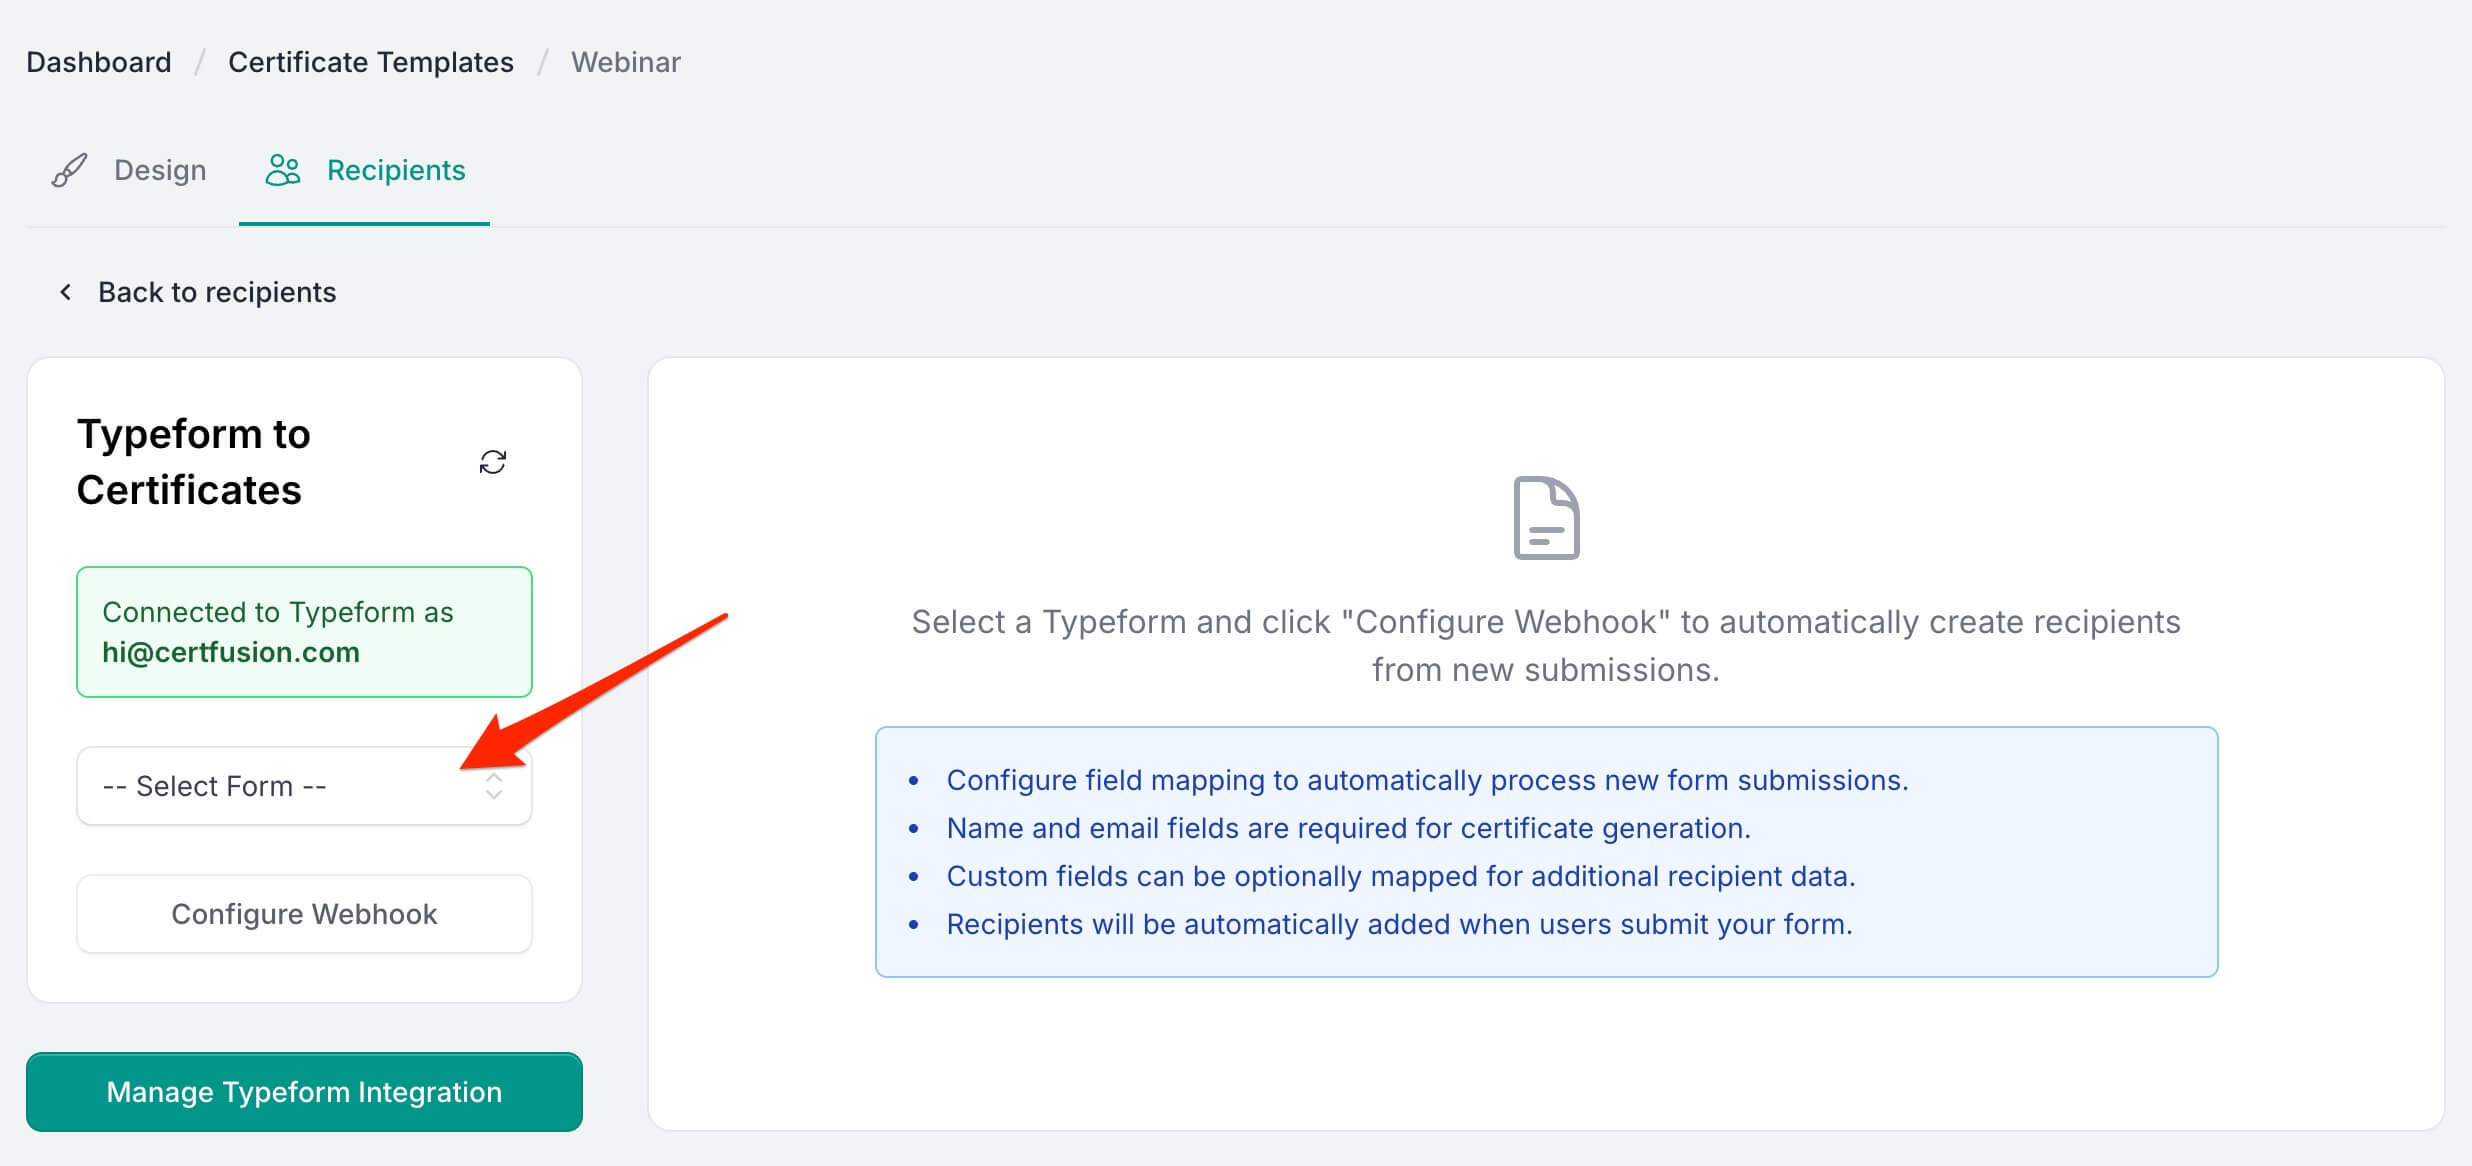Navigate to Certificate Templates breadcrumb
Image resolution: width=2472 pixels, height=1166 pixels.
point(371,62)
